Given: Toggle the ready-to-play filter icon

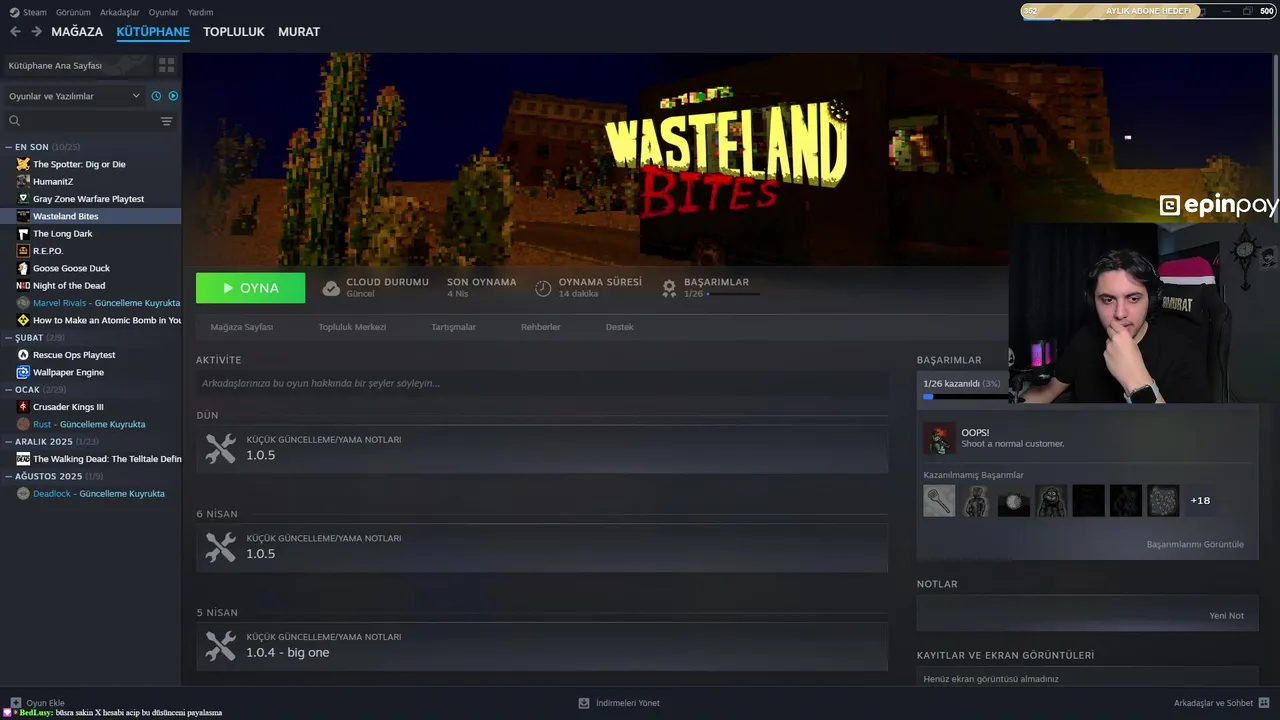Looking at the screenshot, I should pyautogui.click(x=173, y=96).
